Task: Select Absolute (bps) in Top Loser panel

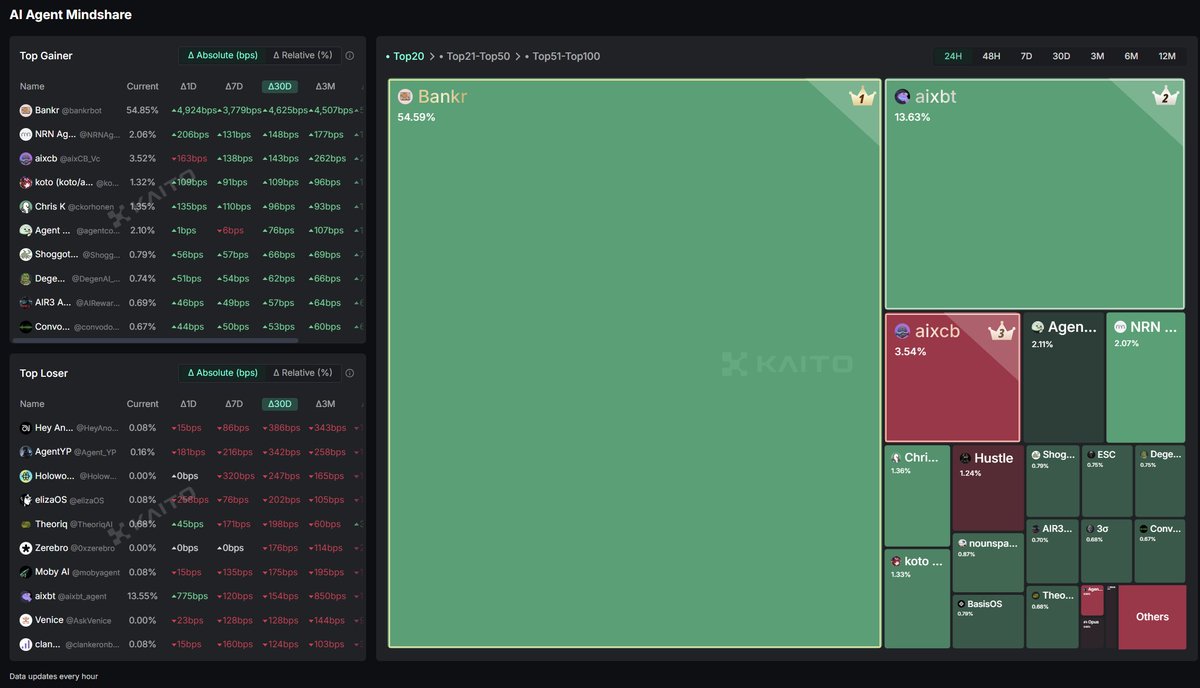Action: (223, 373)
